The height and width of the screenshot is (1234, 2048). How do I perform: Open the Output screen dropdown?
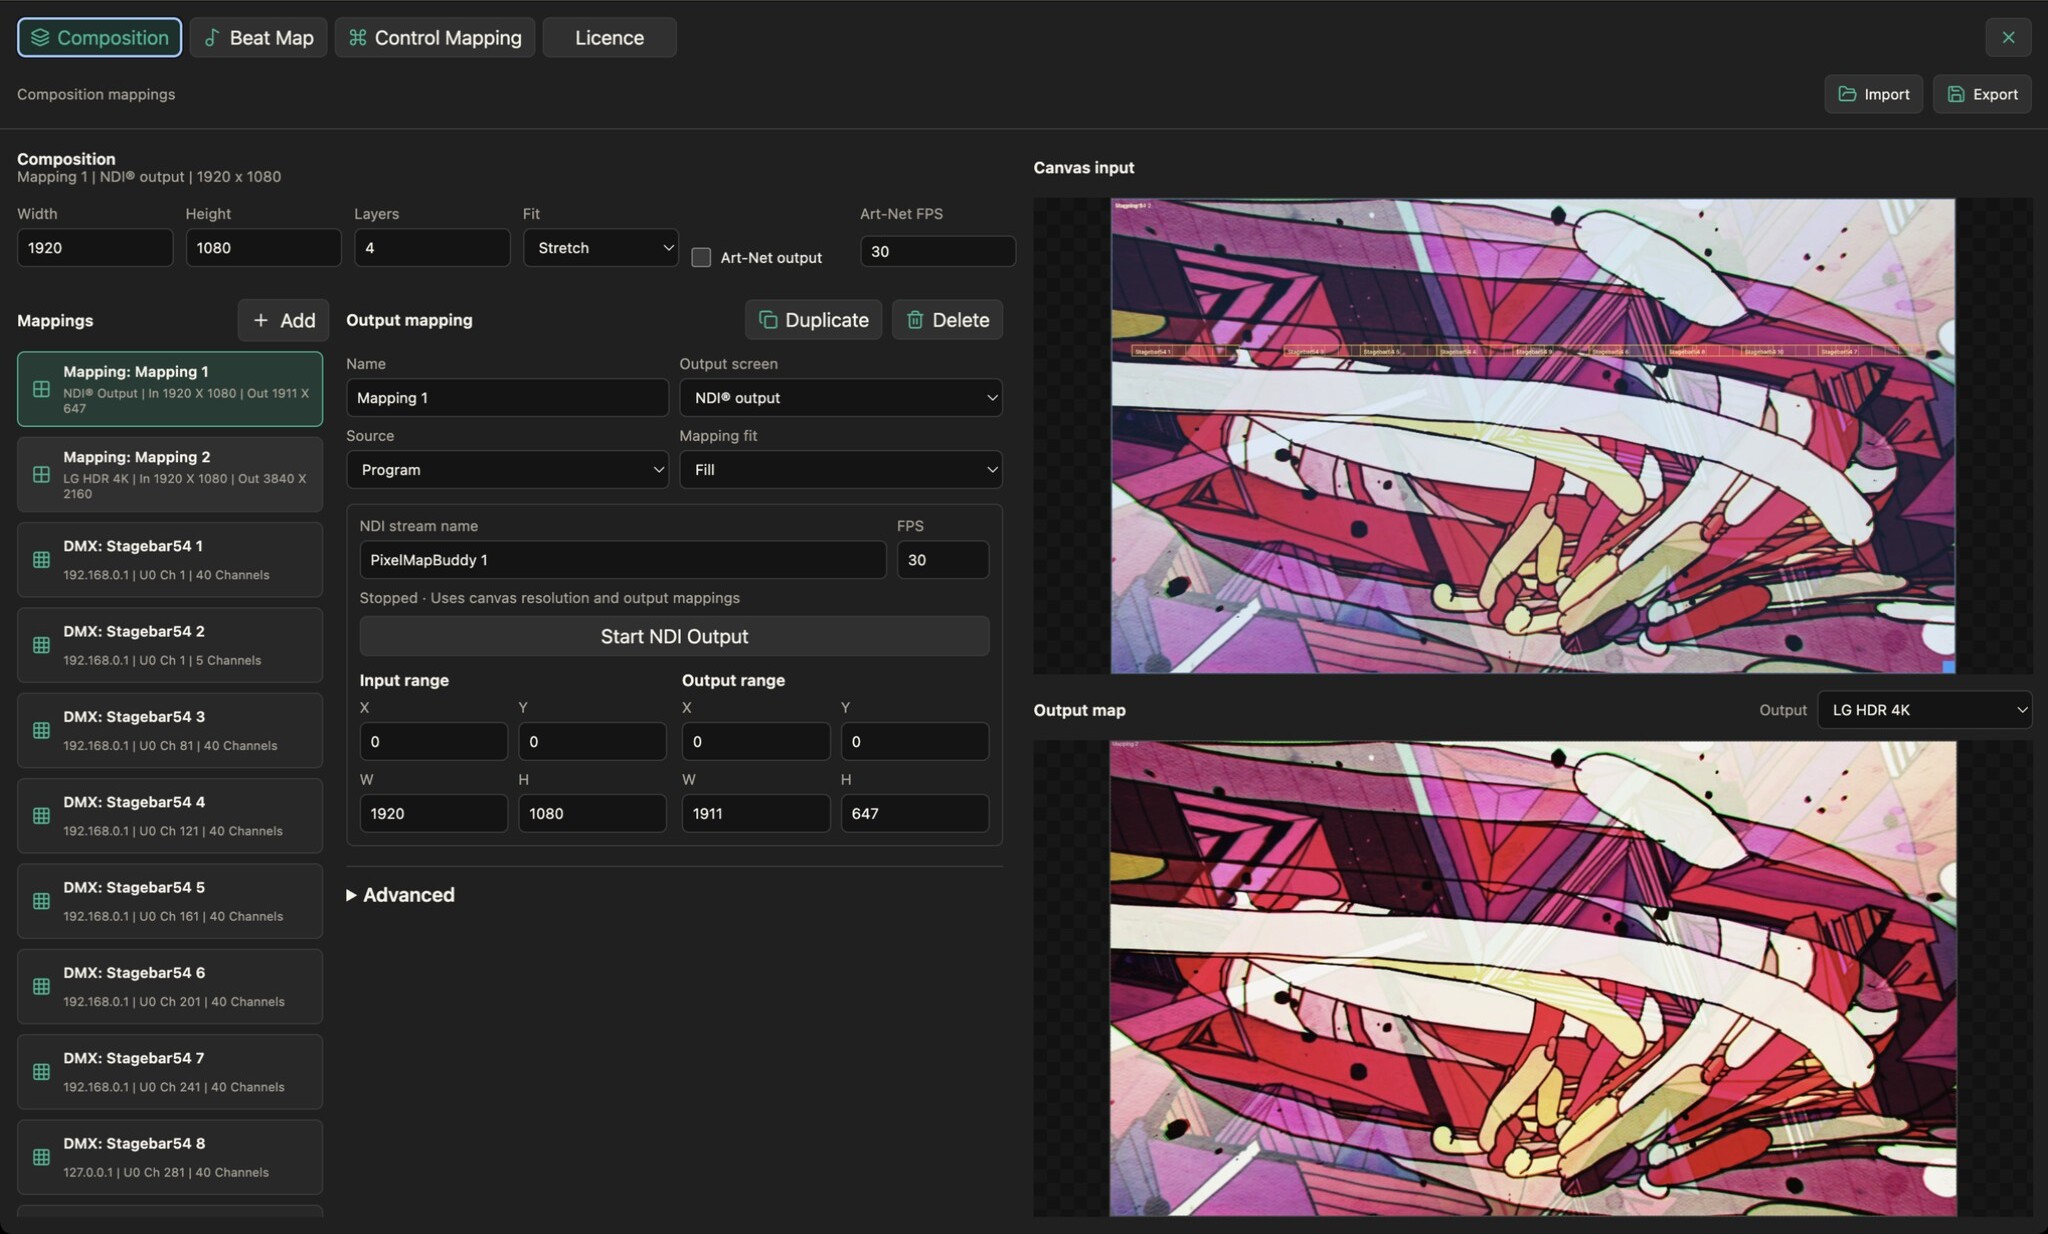click(x=841, y=398)
